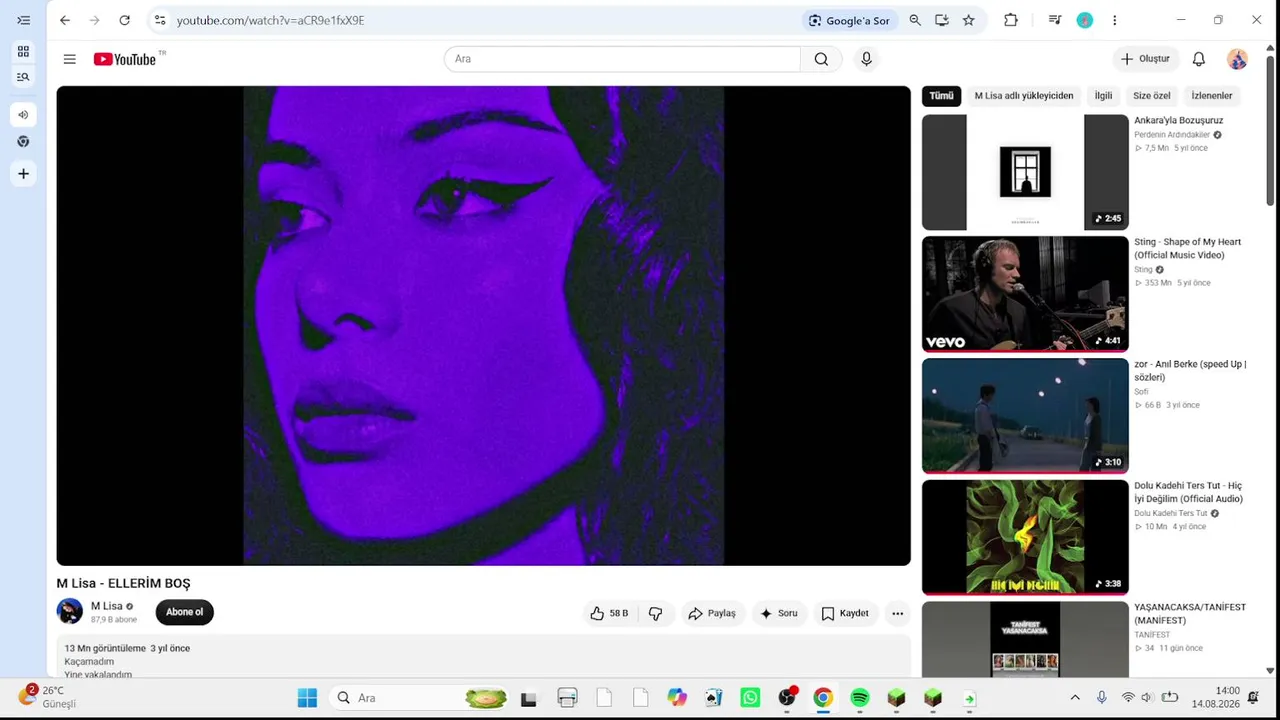Open Chrome extensions puzzle icon
This screenshot has height=720, width=1280.
pos(1011,20)
